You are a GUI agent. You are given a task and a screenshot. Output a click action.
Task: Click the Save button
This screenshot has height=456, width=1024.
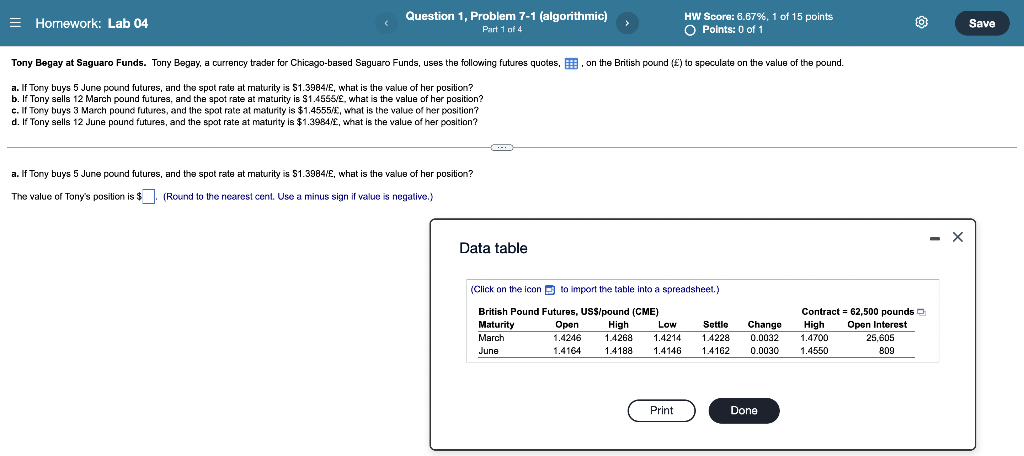click(982, 24)
